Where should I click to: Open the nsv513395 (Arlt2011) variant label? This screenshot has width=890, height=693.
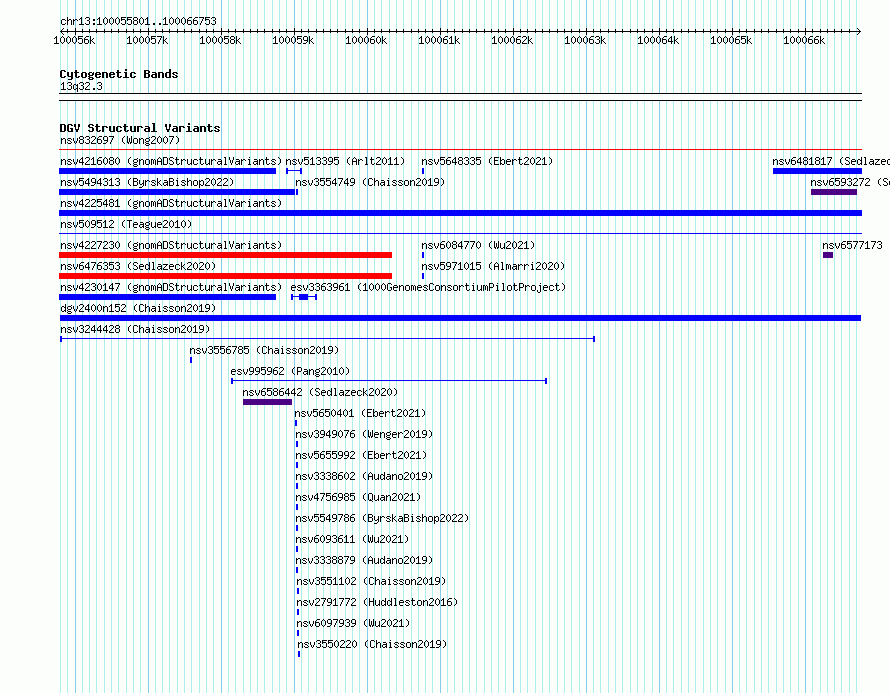click(x=345, y=161)
